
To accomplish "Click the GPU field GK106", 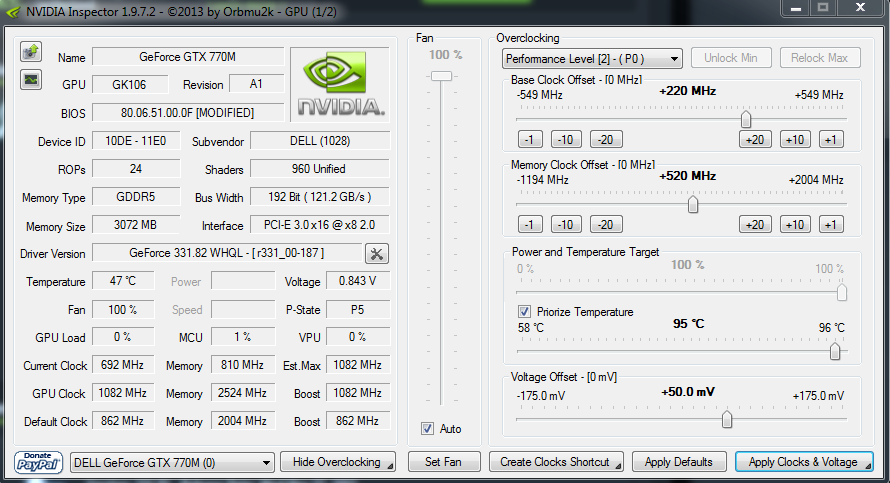I will (130, 85).
